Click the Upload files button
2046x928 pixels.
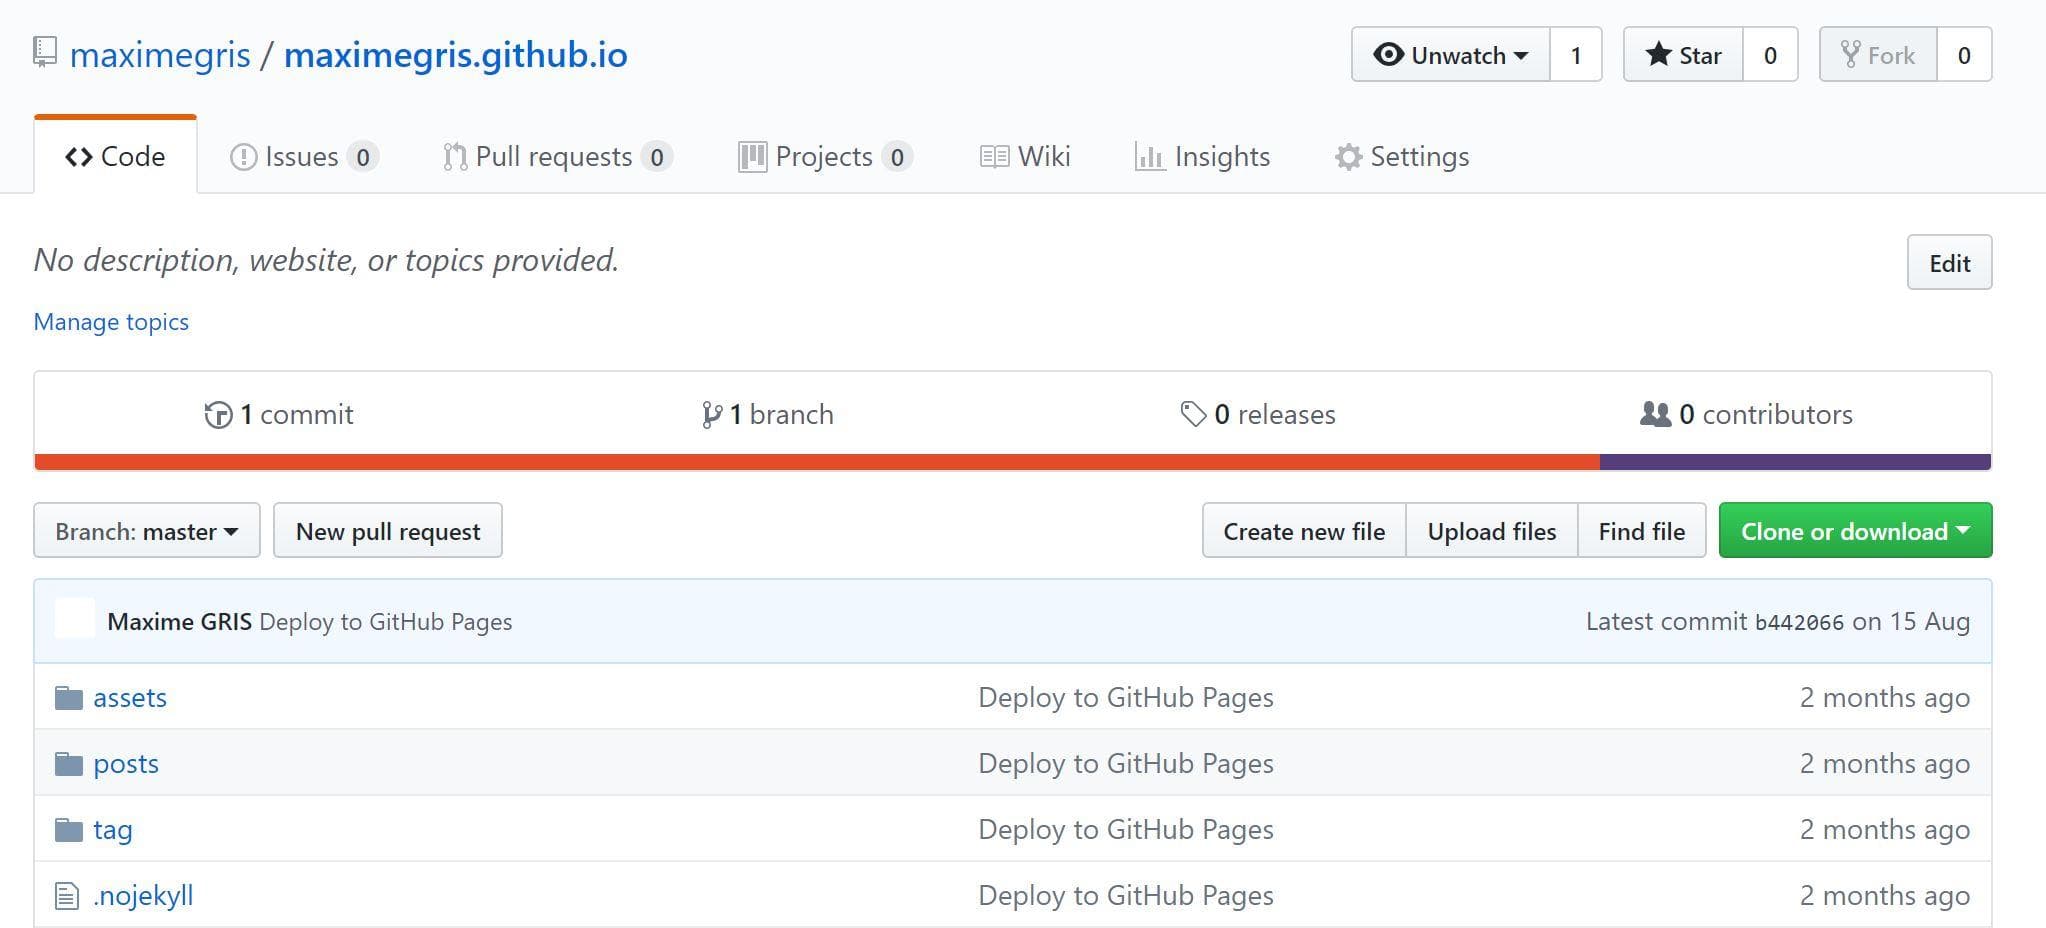coord(1492,530)
